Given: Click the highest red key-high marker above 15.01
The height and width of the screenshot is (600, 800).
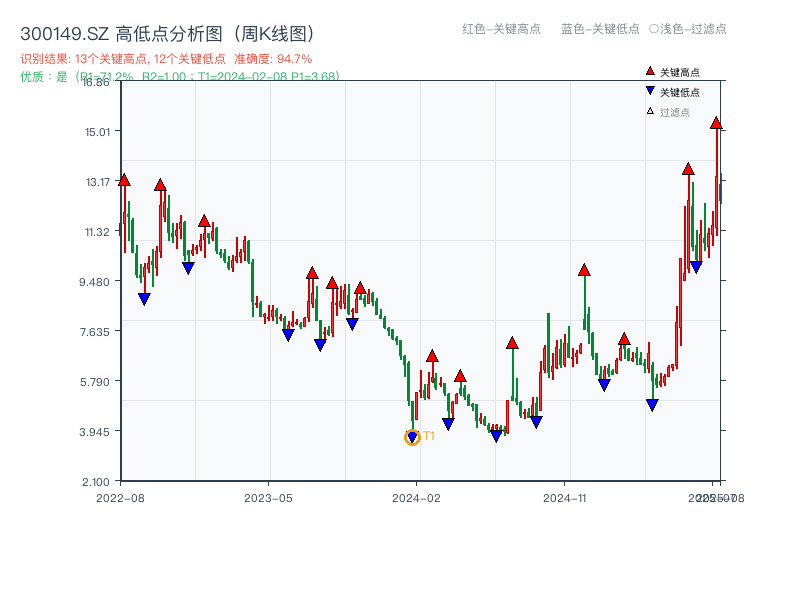Looking at the screenshot, I should point(716,123).
